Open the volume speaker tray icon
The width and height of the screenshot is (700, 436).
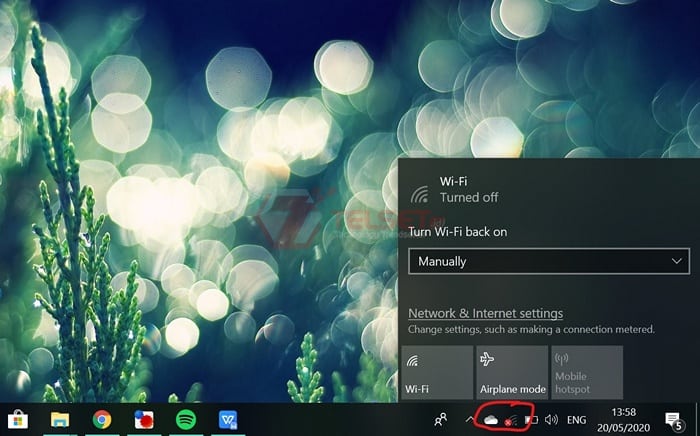551,420
